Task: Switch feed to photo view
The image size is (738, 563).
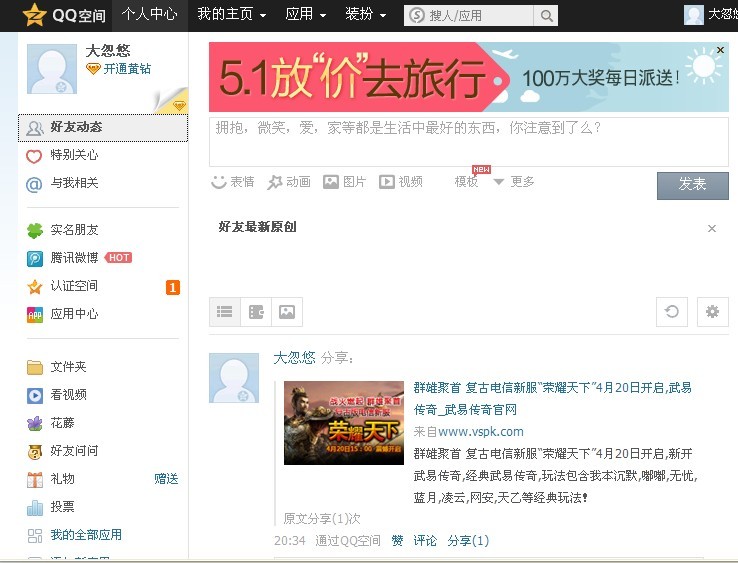Action: pos(287,312)
